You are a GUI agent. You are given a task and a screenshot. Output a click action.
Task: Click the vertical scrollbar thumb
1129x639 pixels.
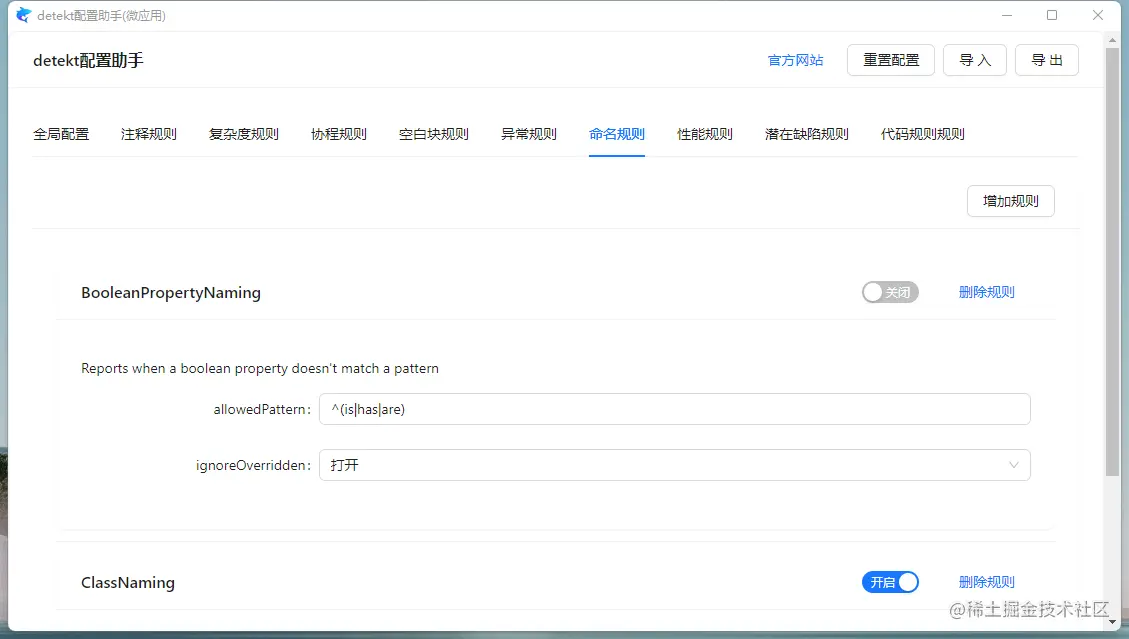point(1112,262)
